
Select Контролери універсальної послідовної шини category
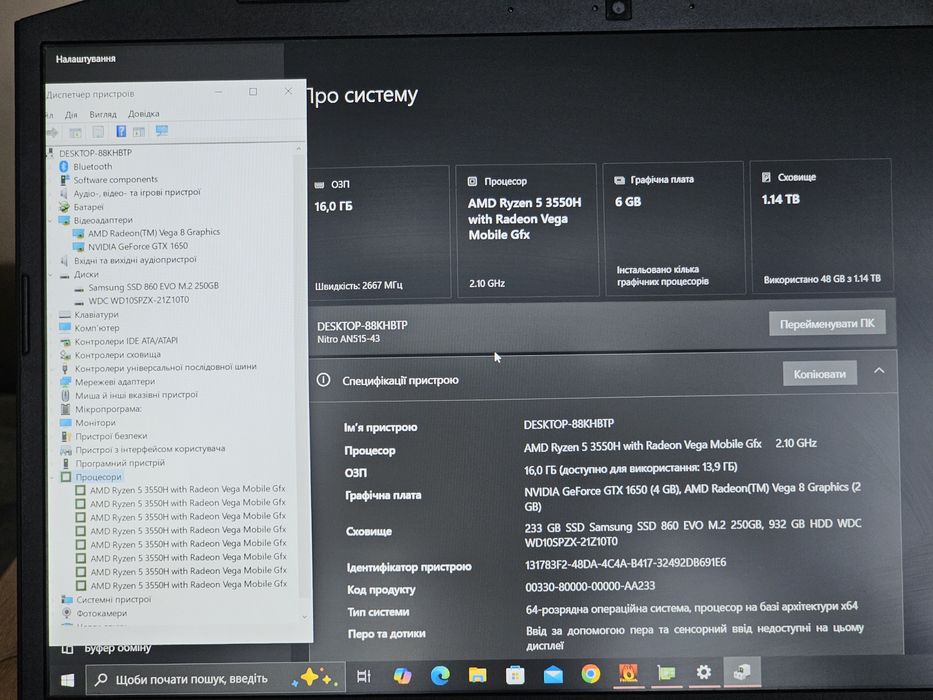pos(165,368)
